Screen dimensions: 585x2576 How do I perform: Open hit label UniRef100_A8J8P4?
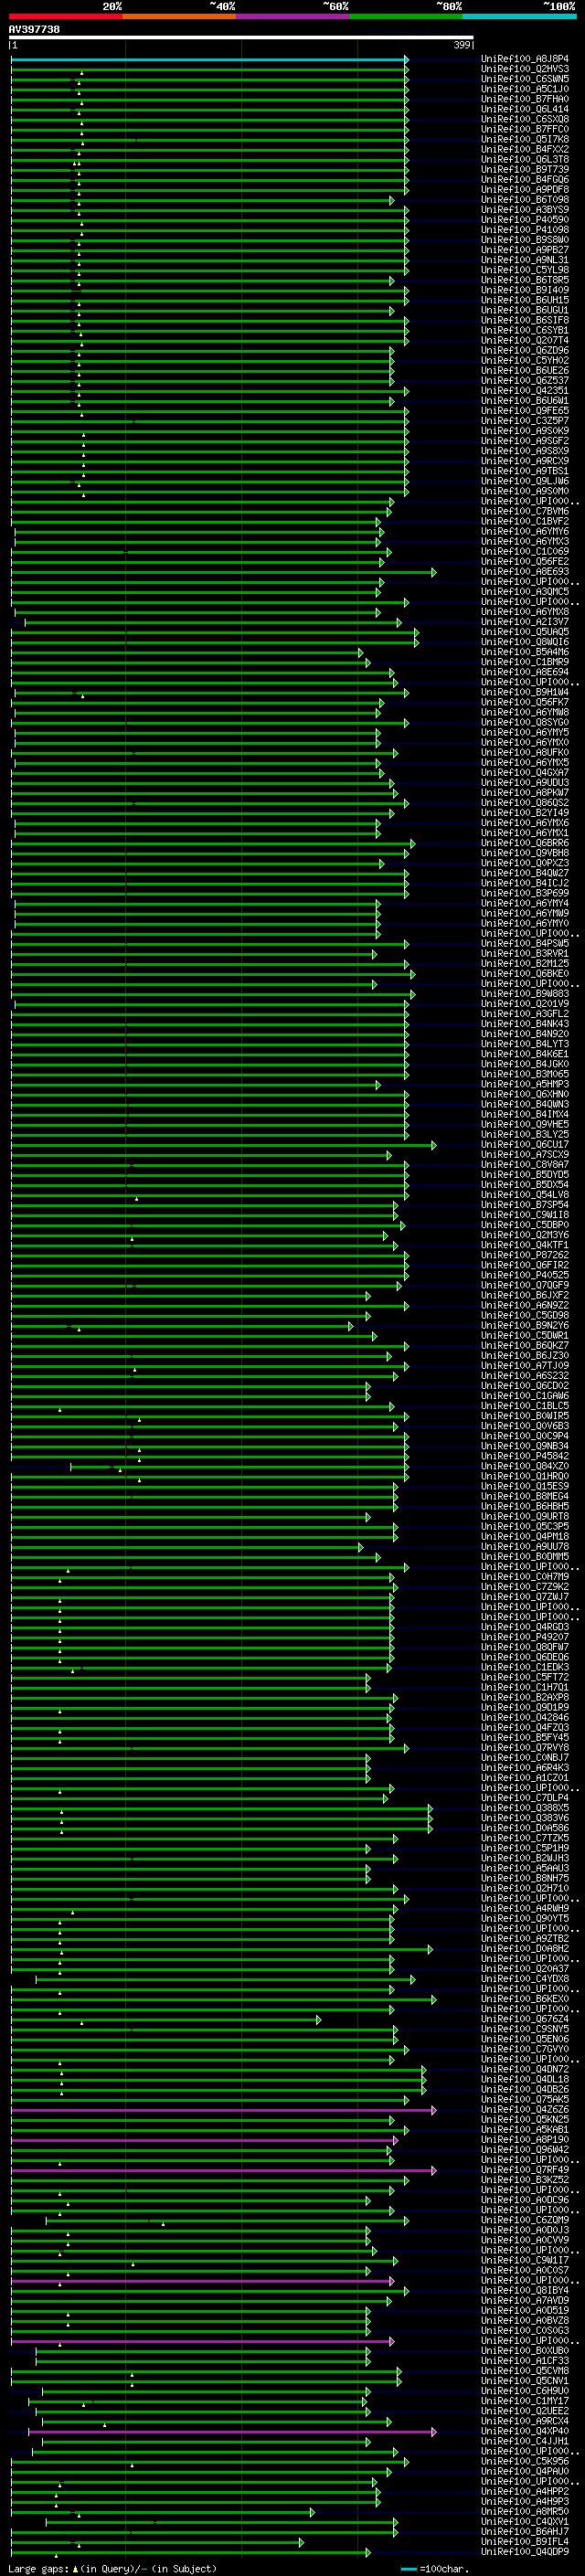525,60
